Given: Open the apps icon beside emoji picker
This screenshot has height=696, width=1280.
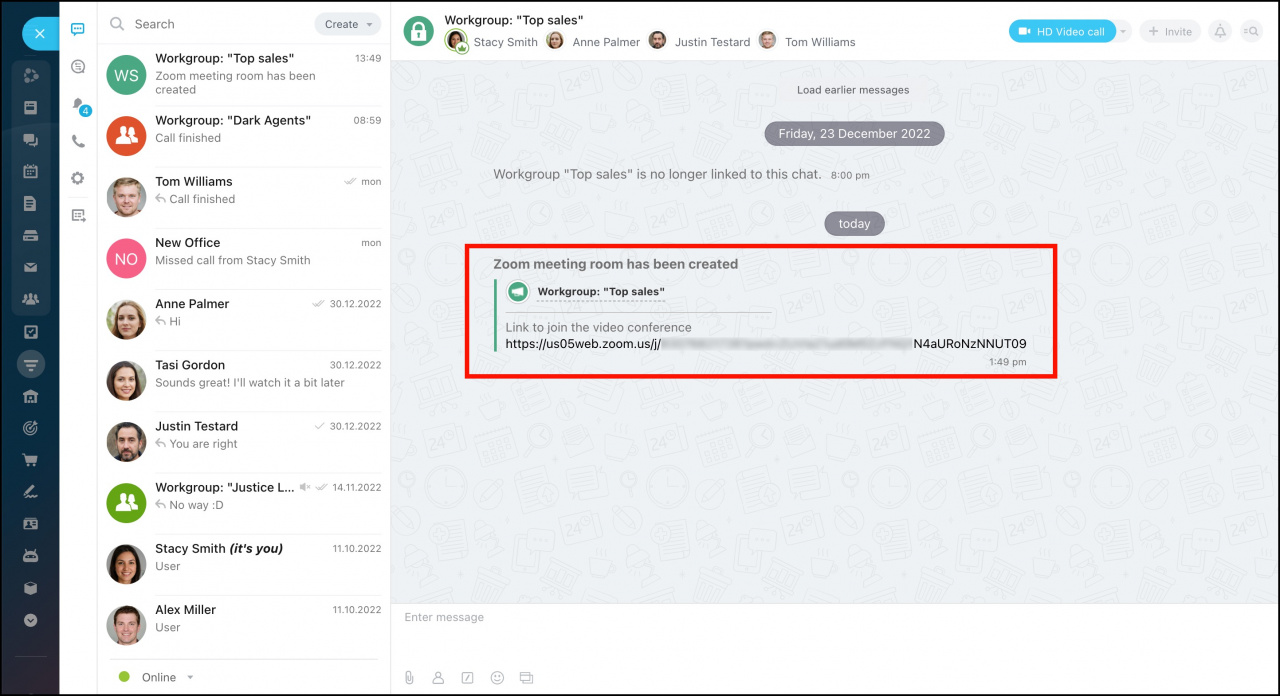Looking at the screenshot, I should click(526, 677).
